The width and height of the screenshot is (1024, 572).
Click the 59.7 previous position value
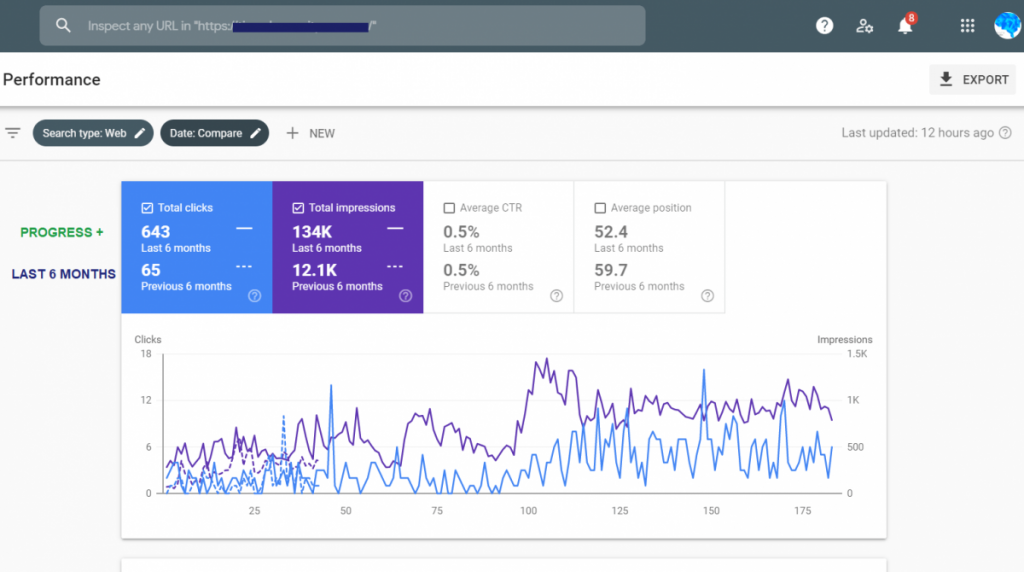[611, 270]
